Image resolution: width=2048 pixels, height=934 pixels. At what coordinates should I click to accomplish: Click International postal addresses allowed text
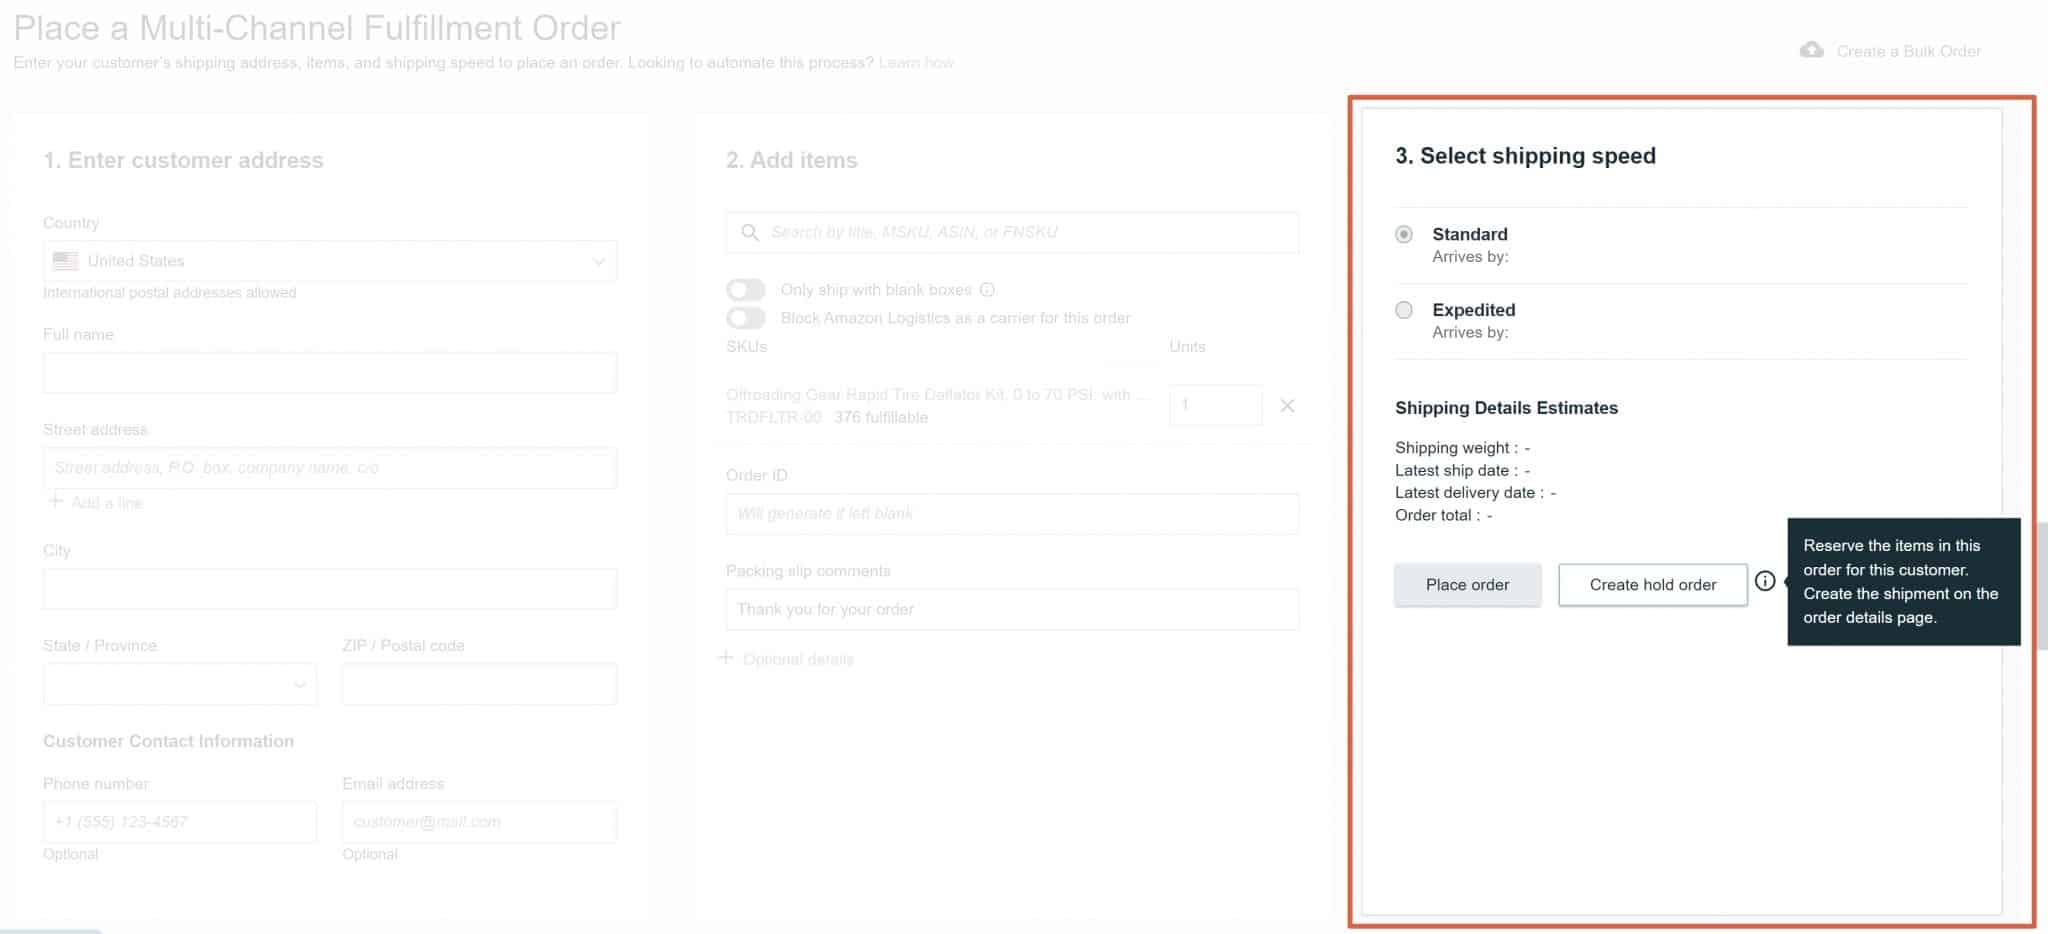point(170,293)
